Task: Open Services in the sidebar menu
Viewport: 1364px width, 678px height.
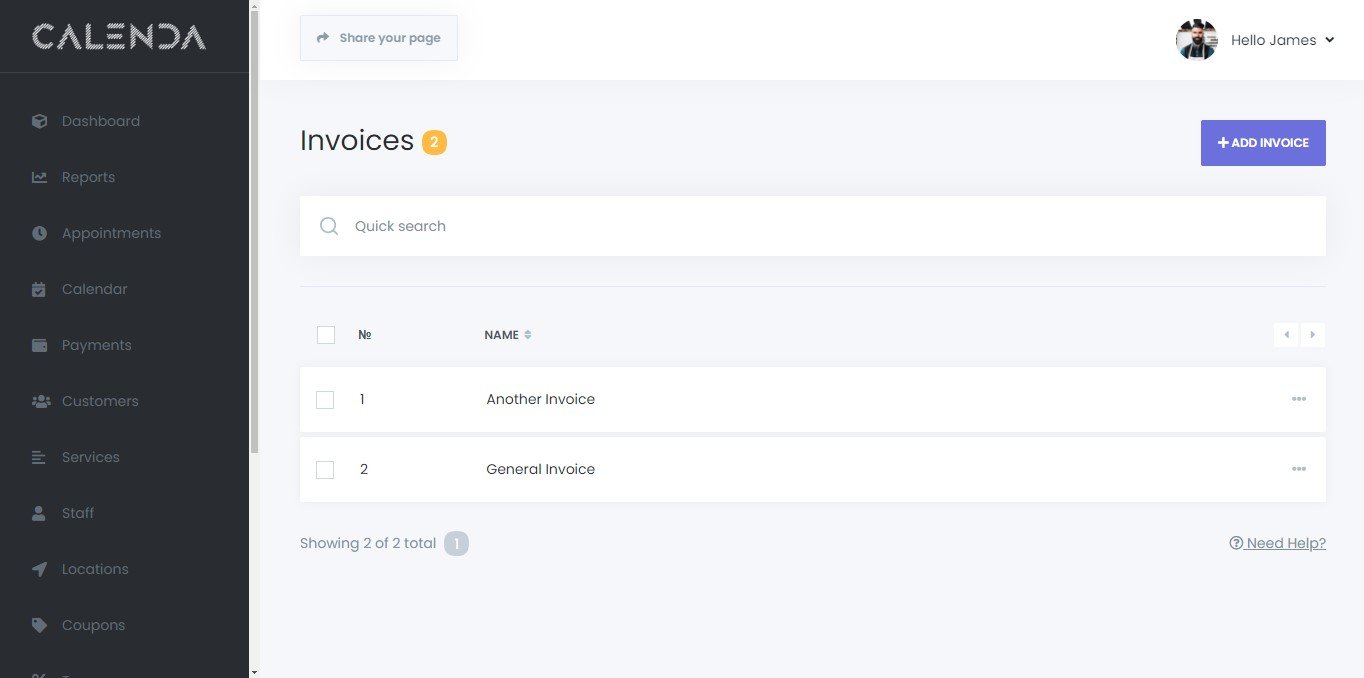Action: tap(90, 457)
